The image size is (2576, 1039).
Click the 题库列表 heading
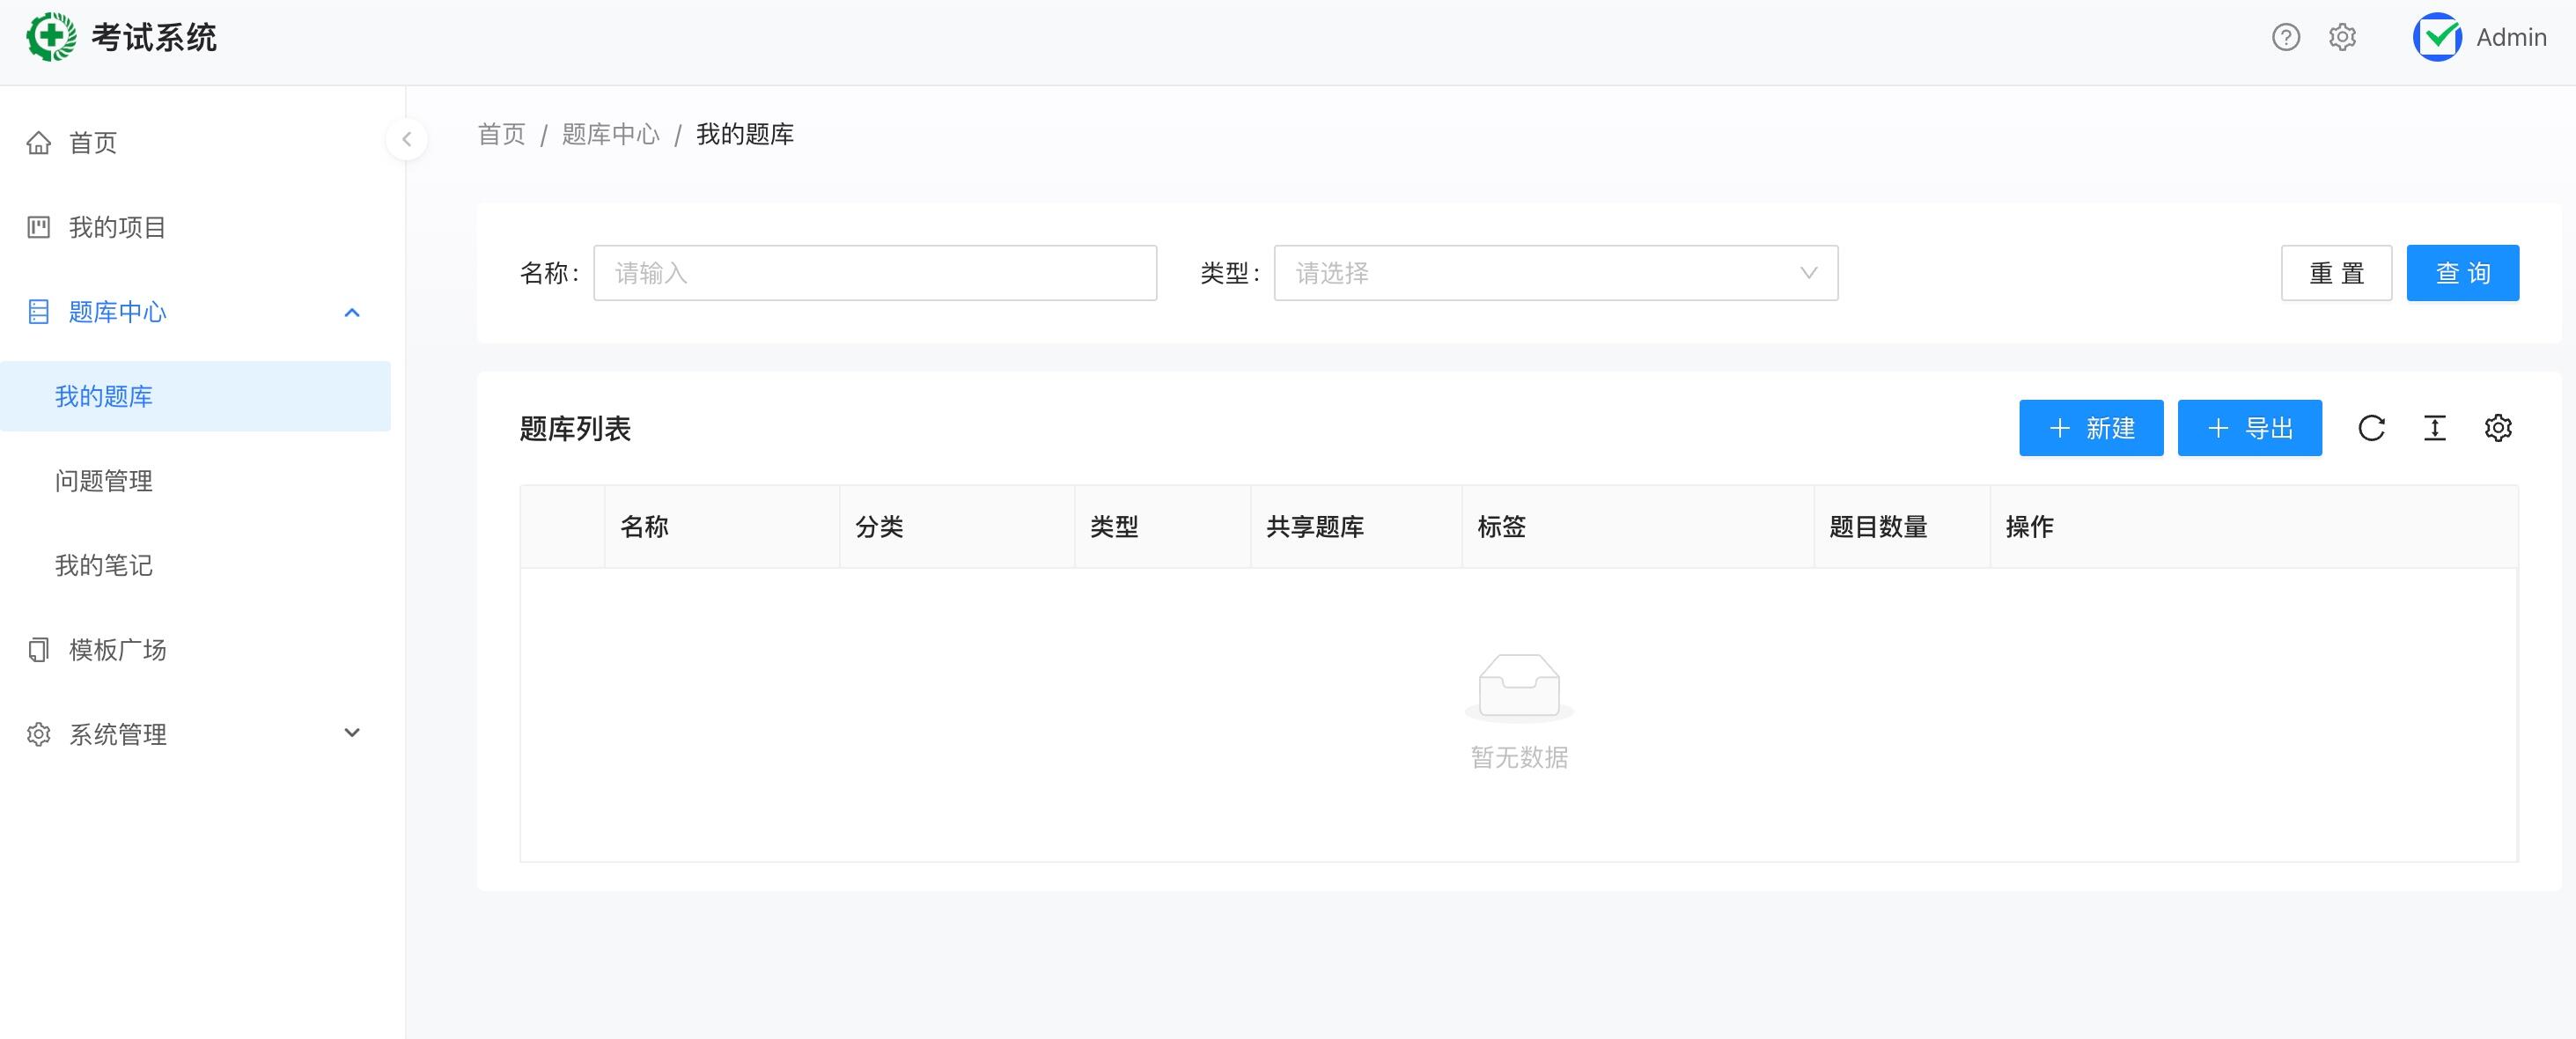(575, 429)
